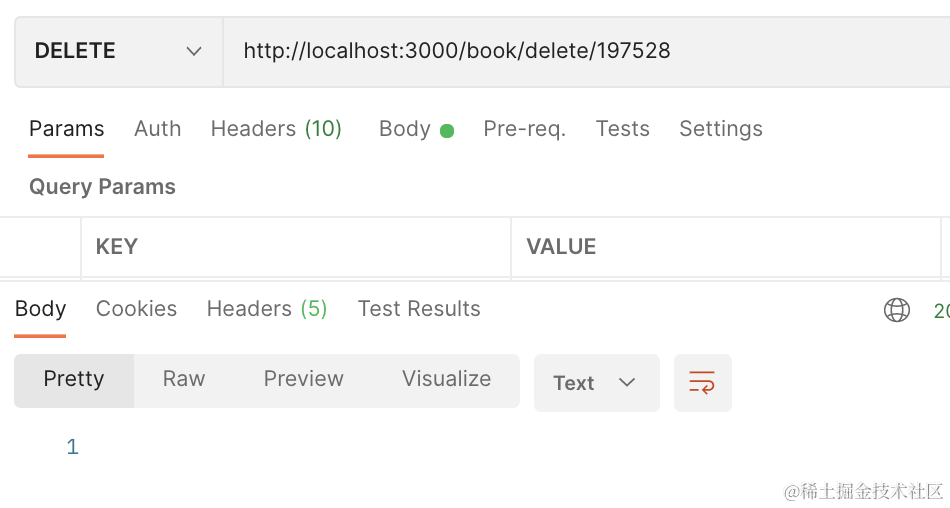Image resolution: width=950 pixels, height=508 pixels.
Task: Open the Auth tab
Action: click(158, 129)
